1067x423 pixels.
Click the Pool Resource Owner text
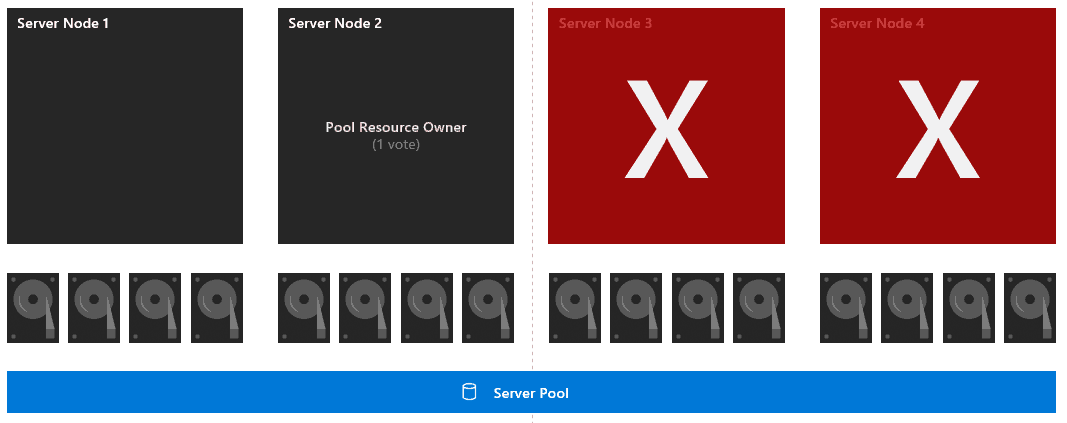[396, 127]
